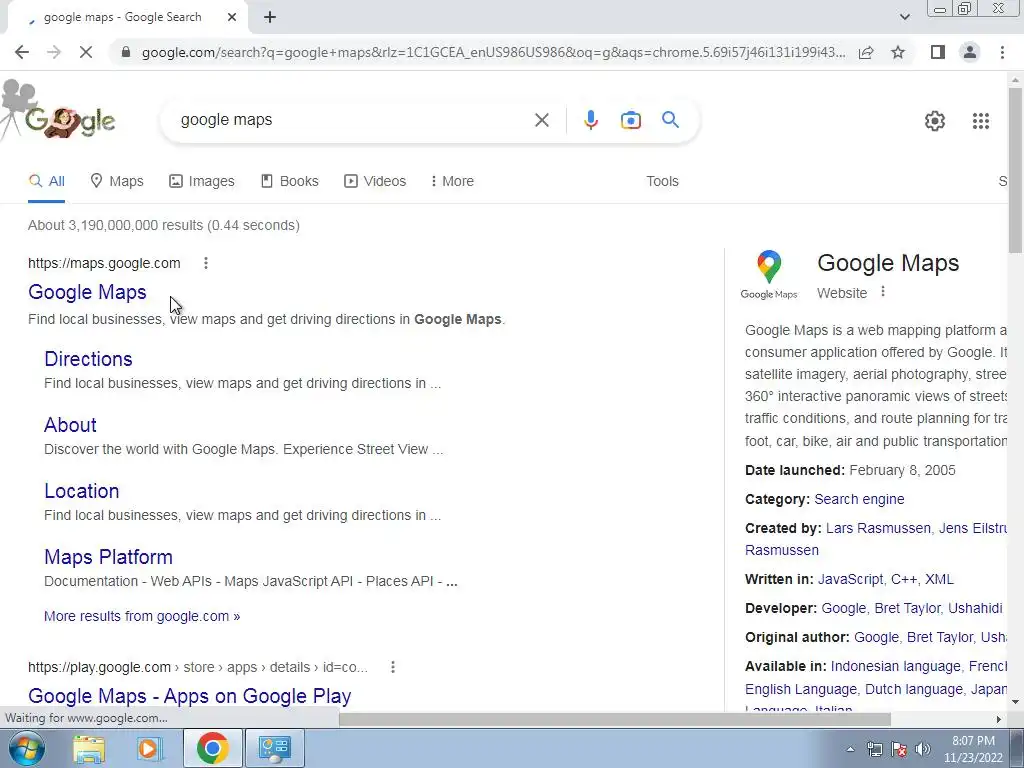Screen dimensions: 1024x768
Task: Click the Action Center flag tray icon
Action: [899, 749]
